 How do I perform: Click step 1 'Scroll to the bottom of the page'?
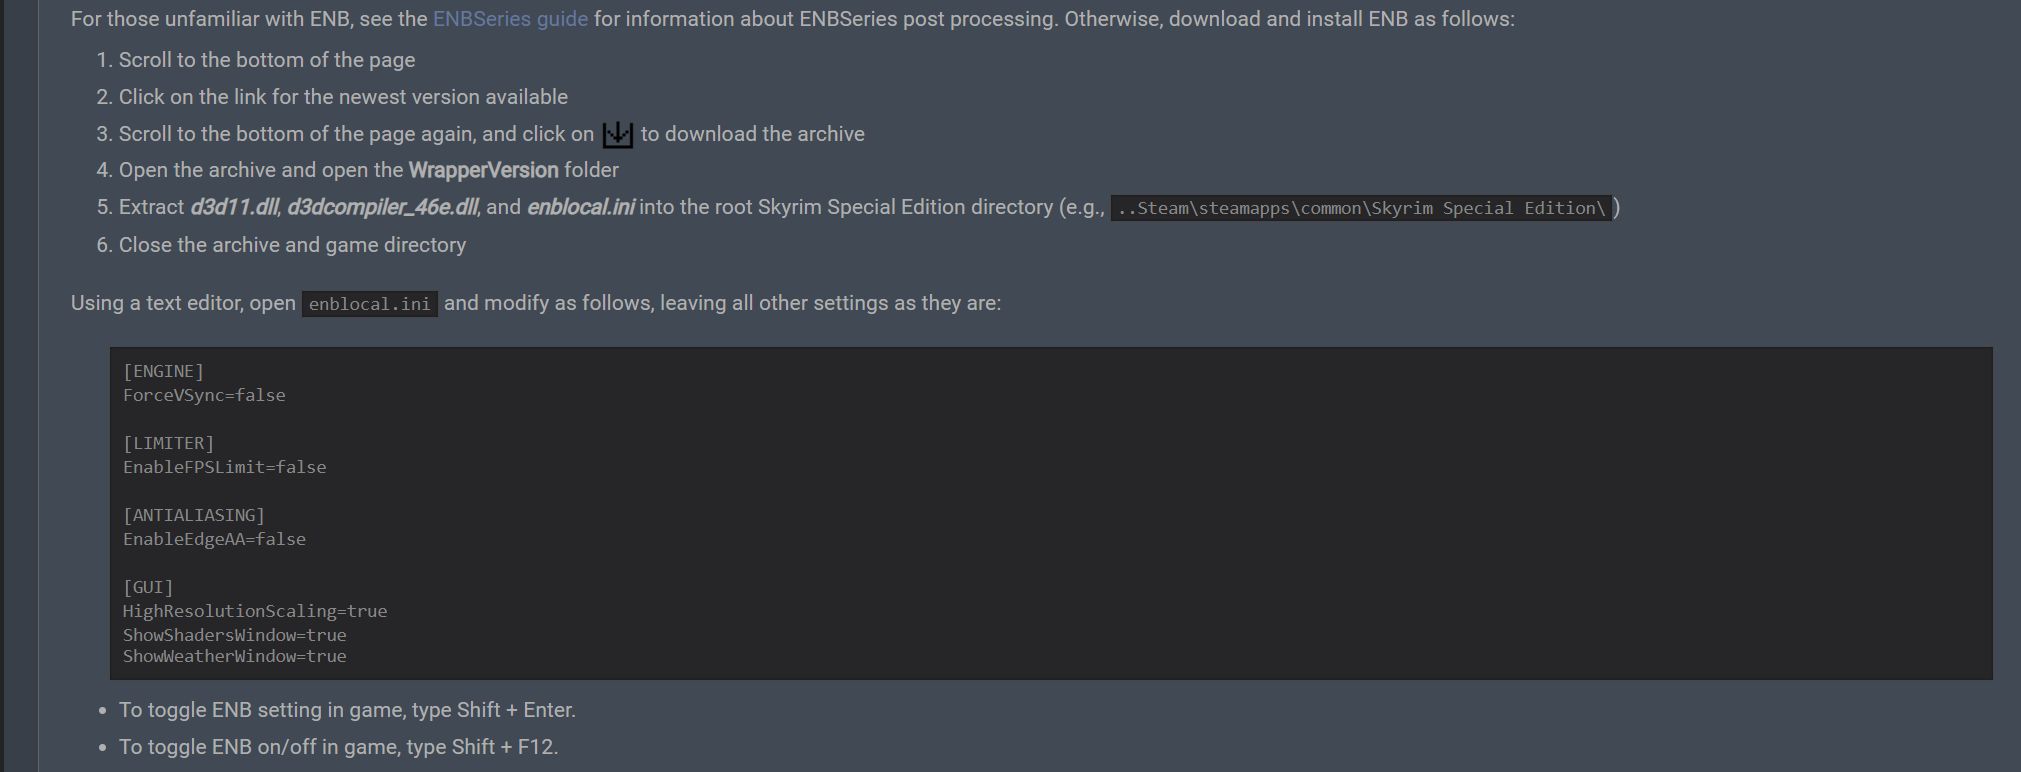267,60
